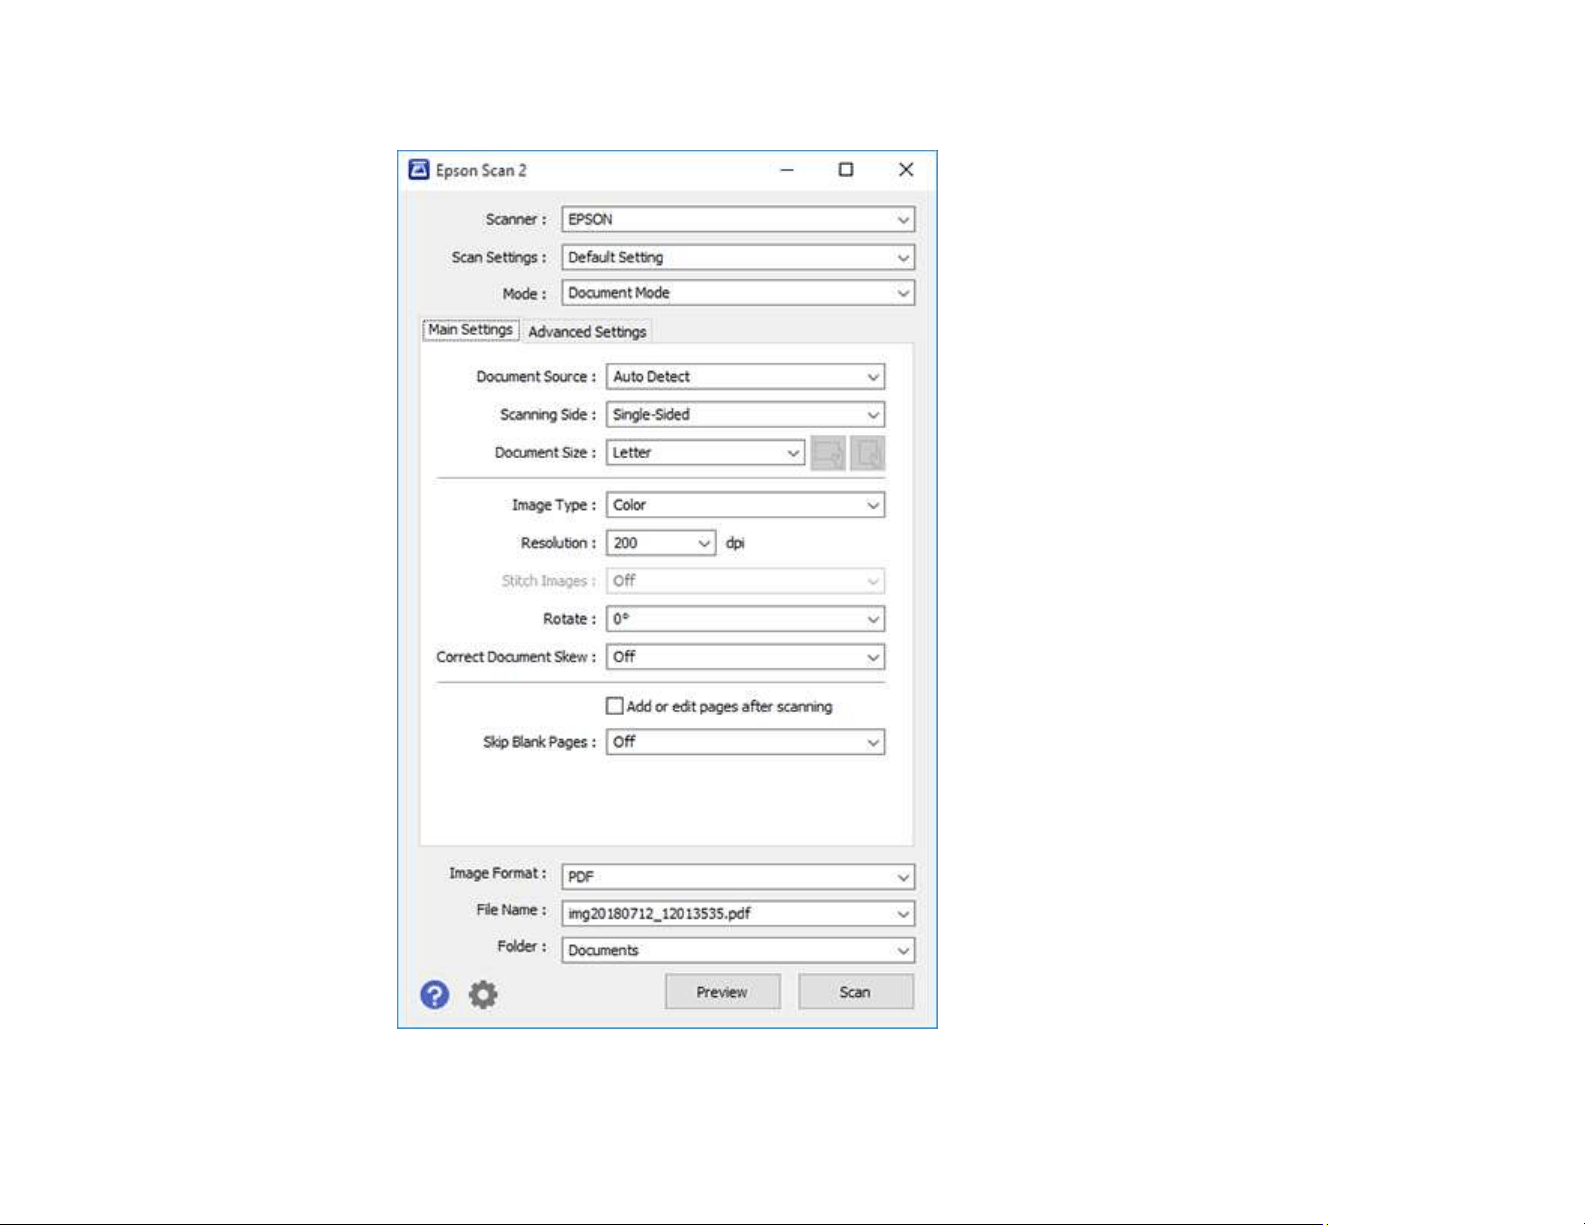Screen dimensions: 1585x1225
Task: Click the File Name label text
Action: pyautogui.click(x=511, y=910)
